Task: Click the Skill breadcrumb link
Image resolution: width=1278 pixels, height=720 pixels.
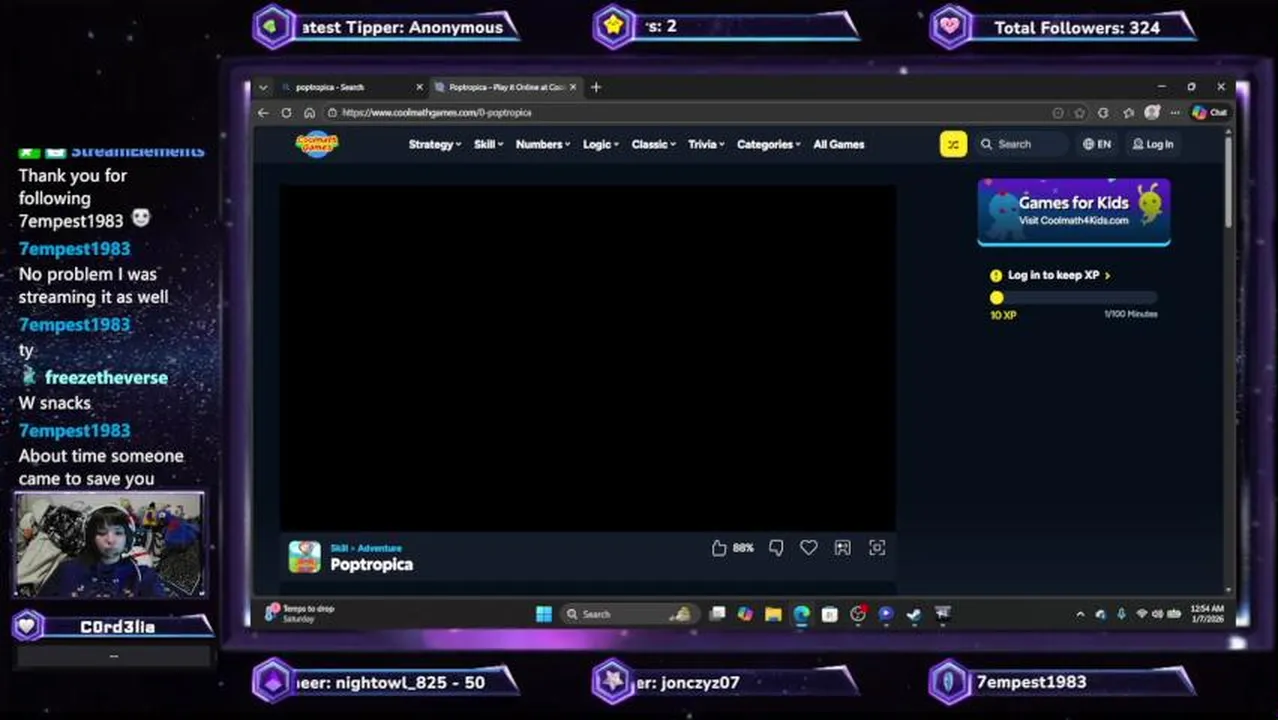Action: pyautogui.click(x=340, y=548)
